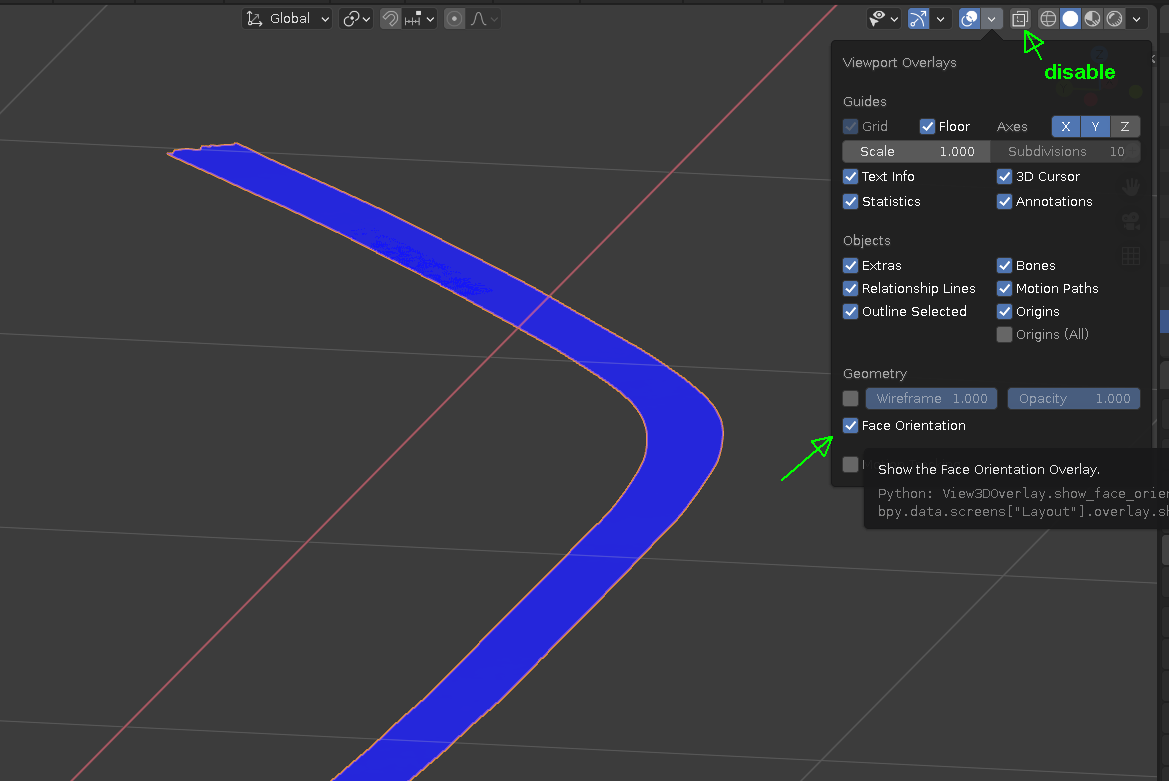Image resolution: width=1169 pixels, height=781 pixels.
Task: Open the object visibility and selectability dropdown
Action: click(x=884, y=18)
